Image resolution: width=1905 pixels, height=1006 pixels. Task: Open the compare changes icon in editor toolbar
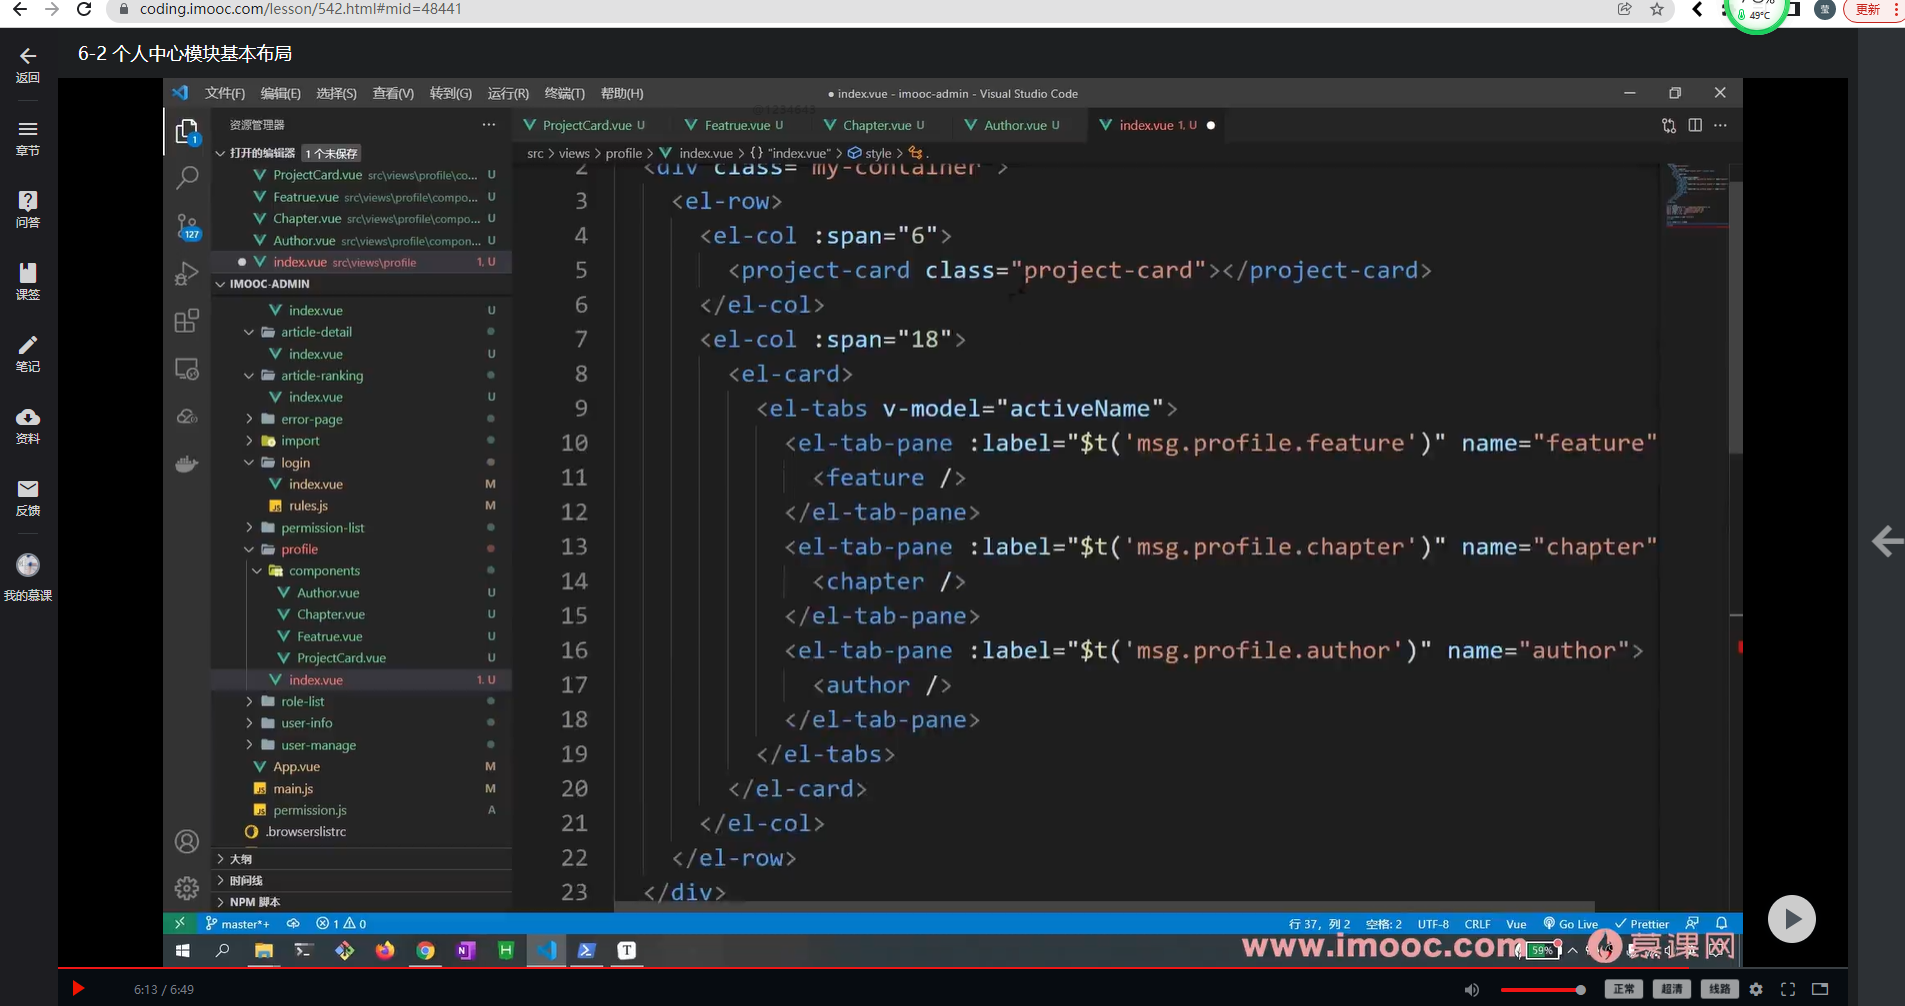click(x=1669, y=125)
